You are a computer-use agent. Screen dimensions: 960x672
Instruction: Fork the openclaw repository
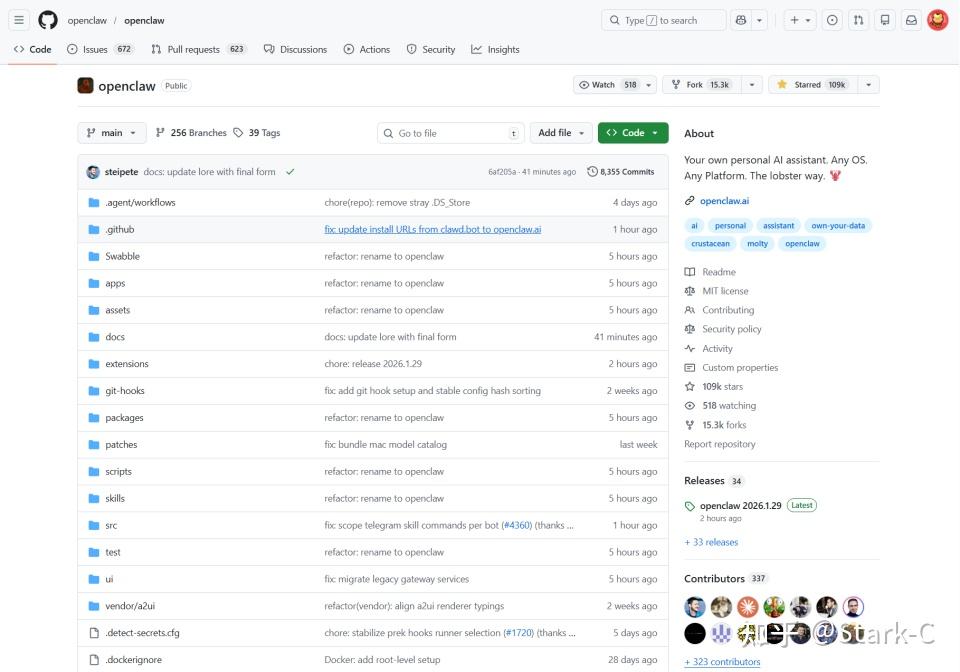pyautogui.click(x=702, y=84)
